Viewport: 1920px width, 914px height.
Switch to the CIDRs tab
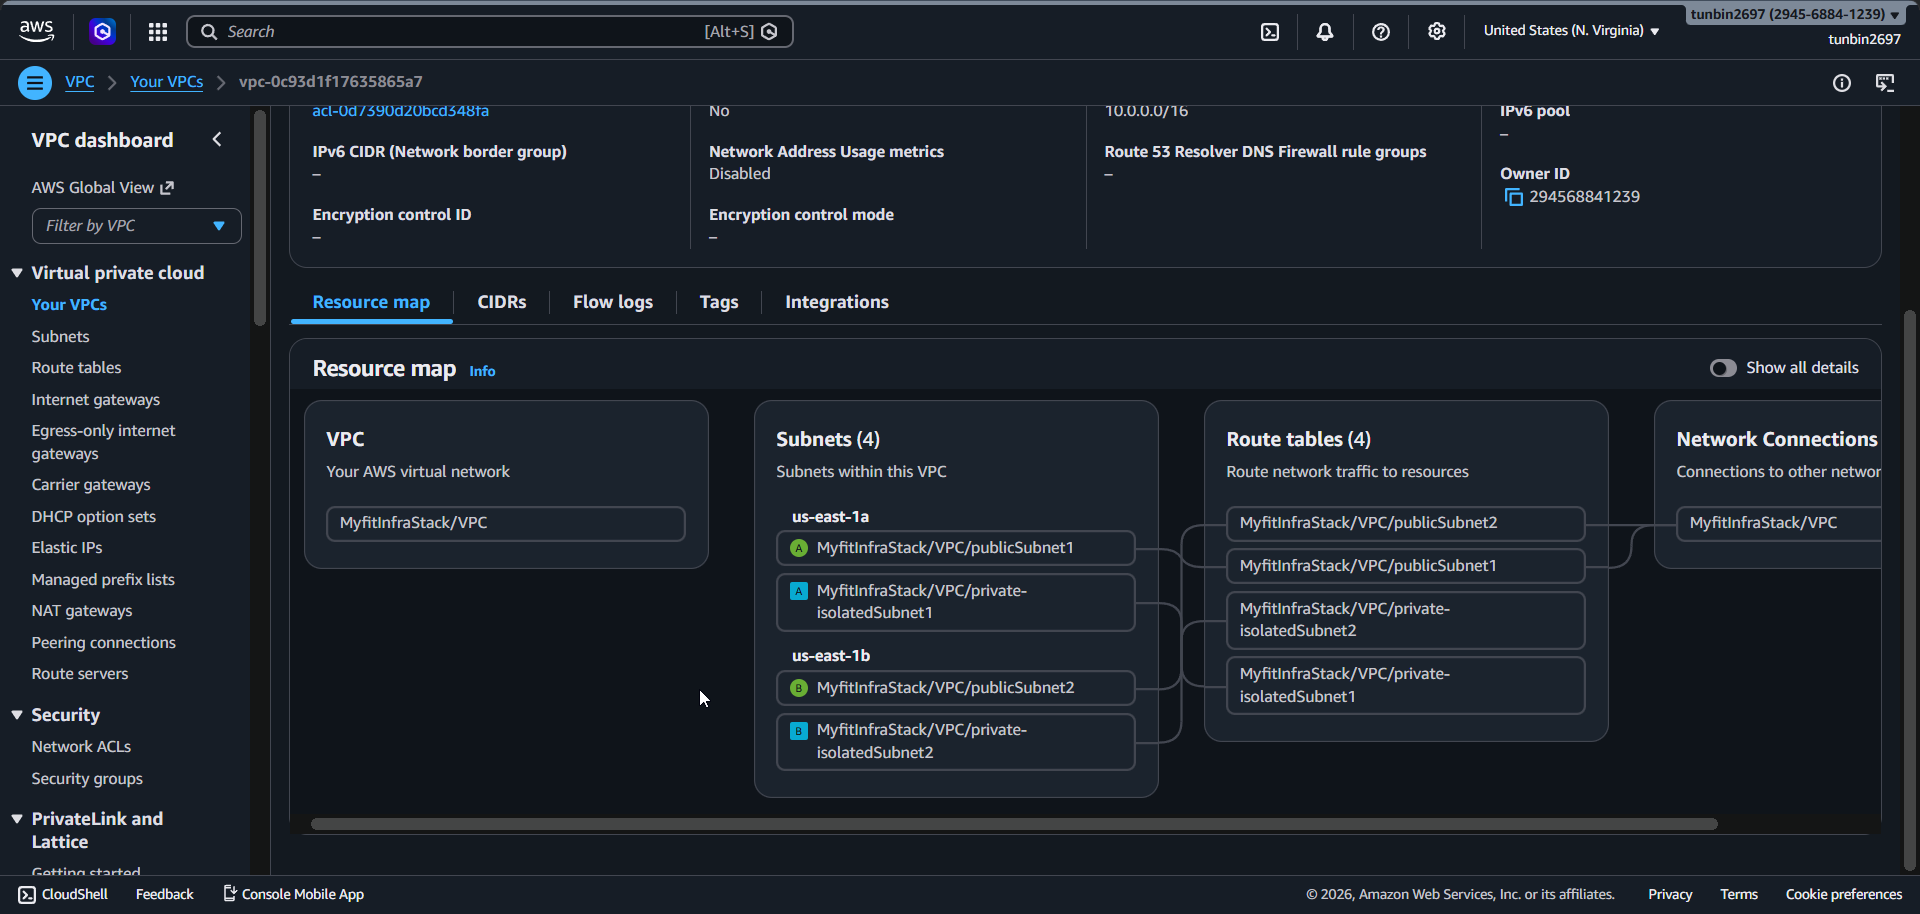[x=501, y=302]
